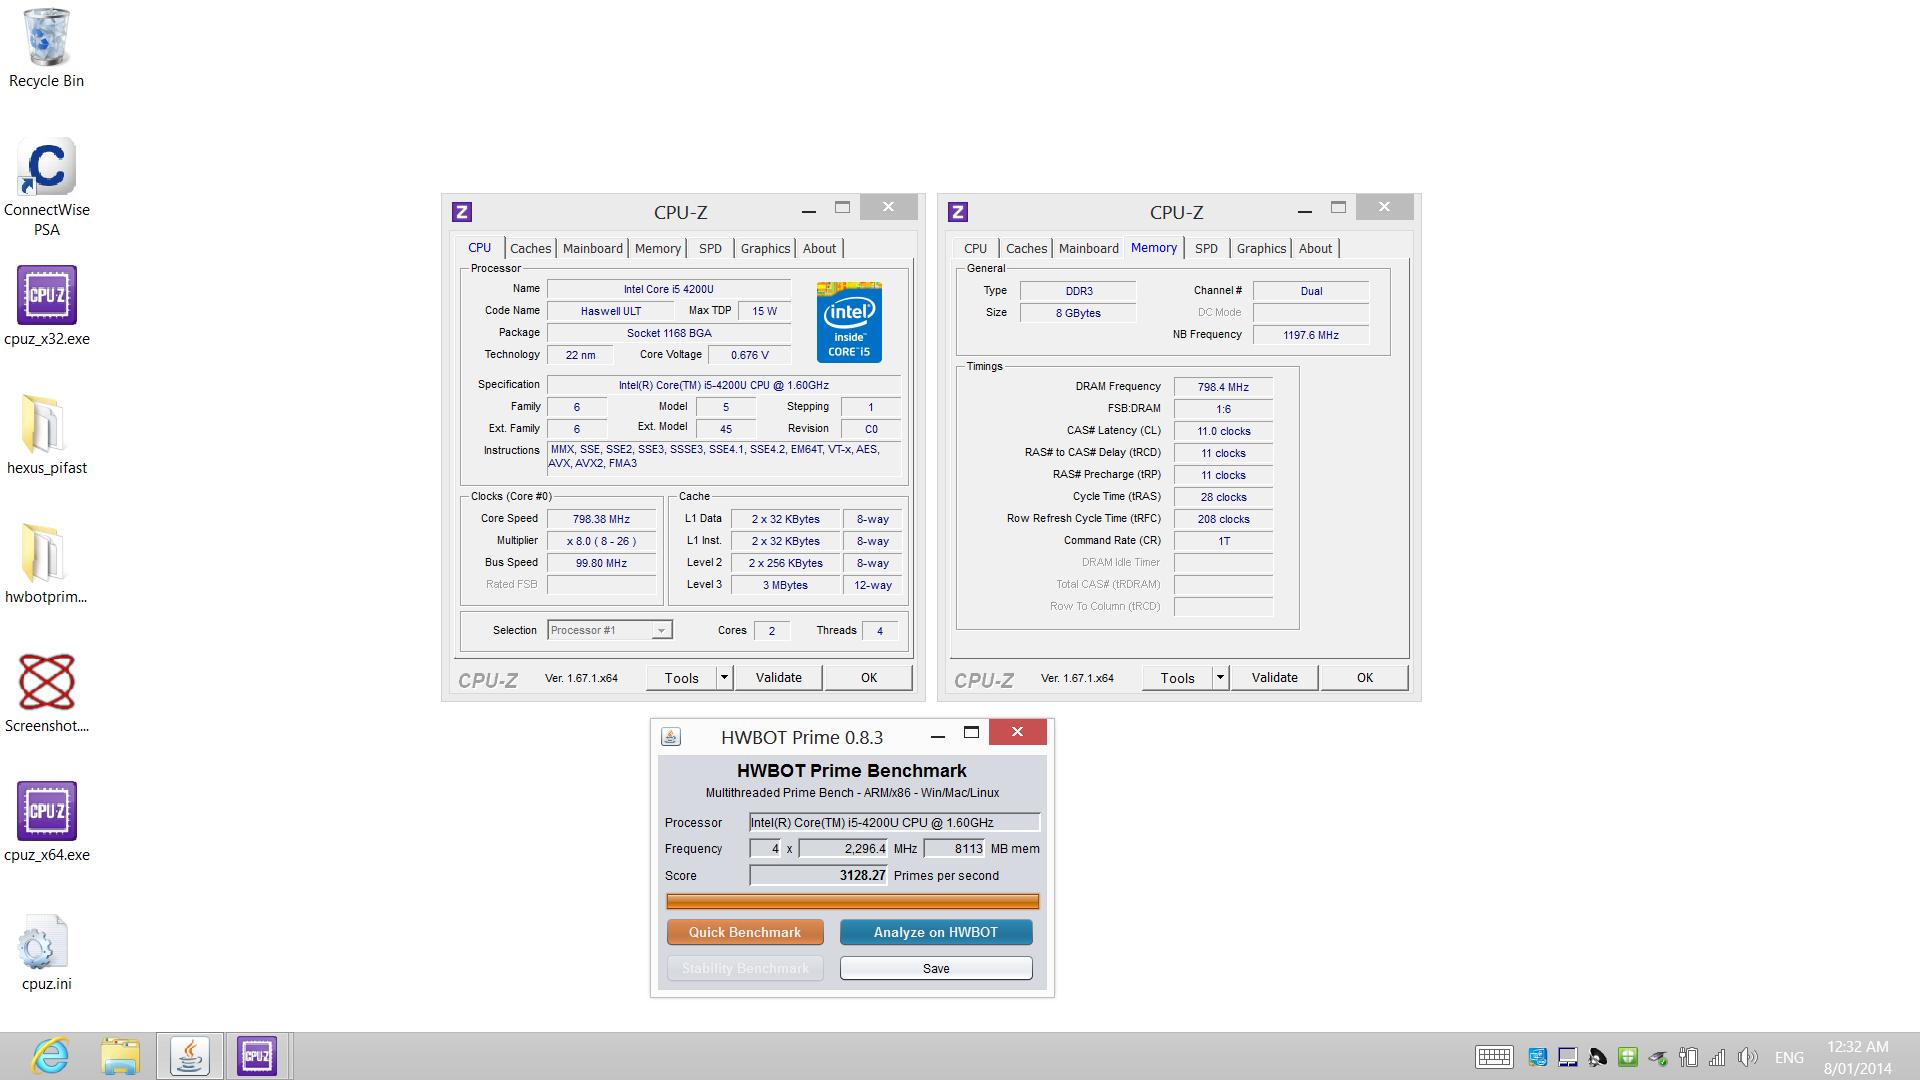
Task: Click the HWBOT Prime Java title icon
Action: click(671, 737)
